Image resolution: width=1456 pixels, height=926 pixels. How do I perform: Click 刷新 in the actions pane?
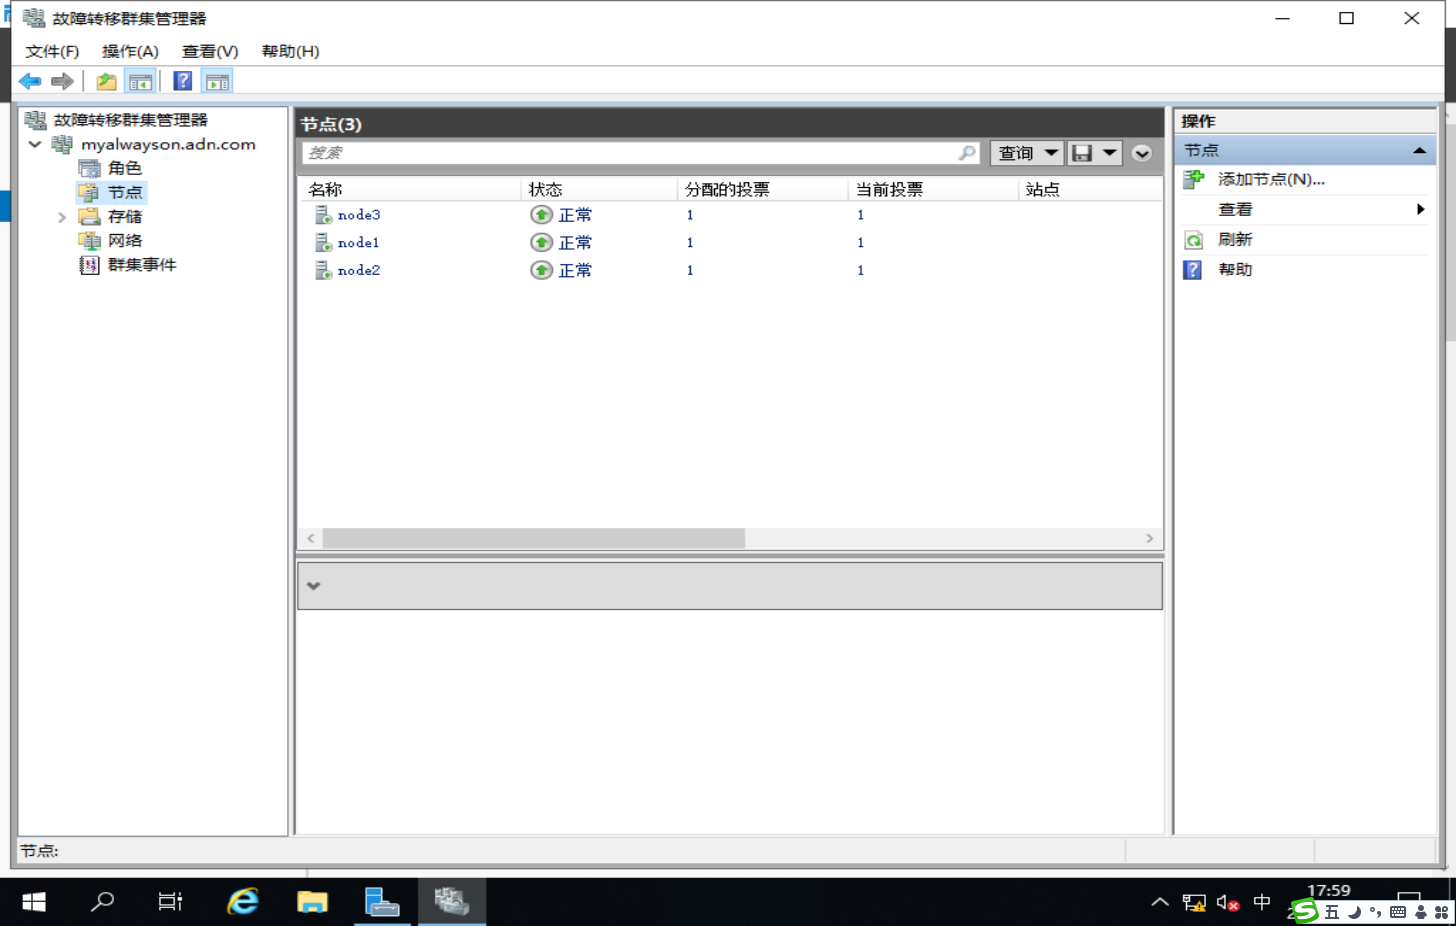[1235, 240]
